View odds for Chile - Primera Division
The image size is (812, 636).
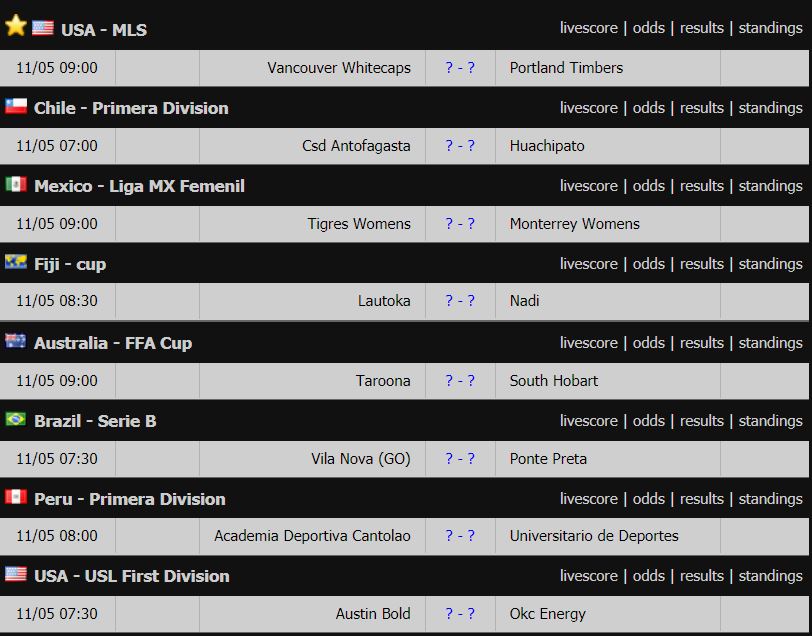tap(648, 108)
